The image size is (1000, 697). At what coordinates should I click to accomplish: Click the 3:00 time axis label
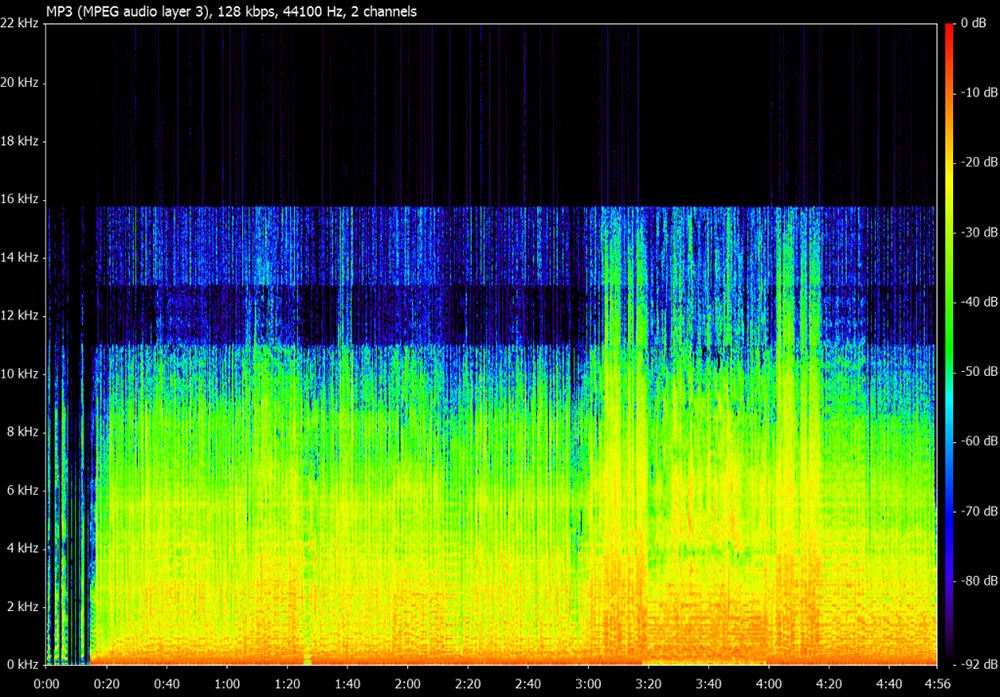coord(588,684)
